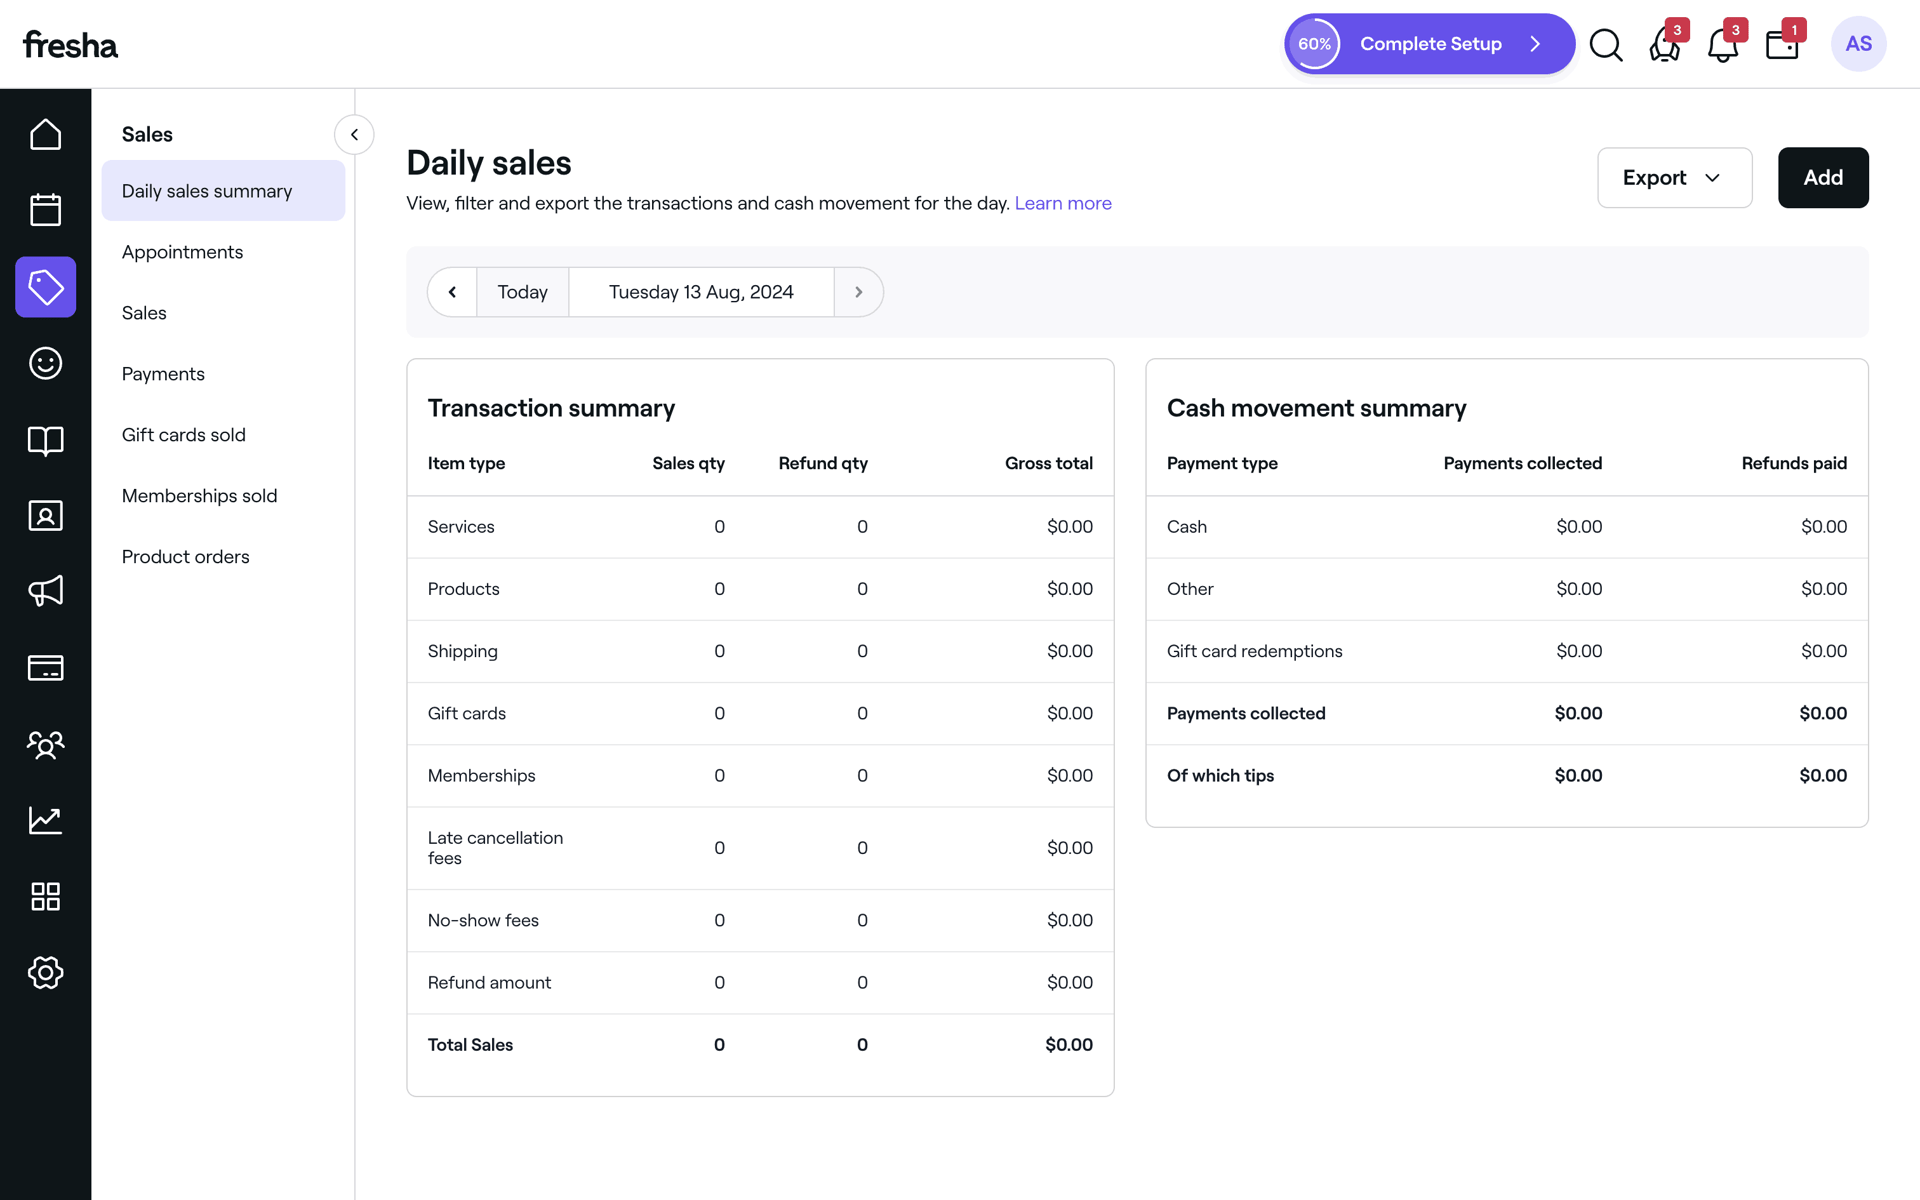Image resolution: width=1920 pixels, height=1200 pixels.
Task: Open the online profile portrait icon
Action: tap(45, 516)
